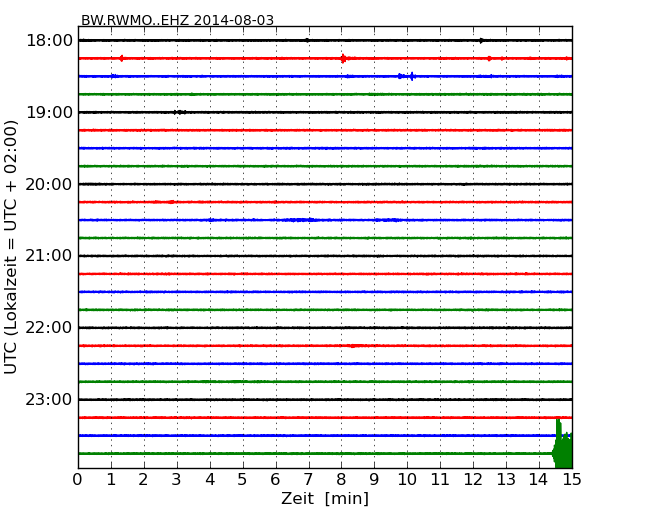Click the red blip near minute 8 on 22:15 trace
Viewport: 650px width, 520px height.
click(x=355, y=345)
